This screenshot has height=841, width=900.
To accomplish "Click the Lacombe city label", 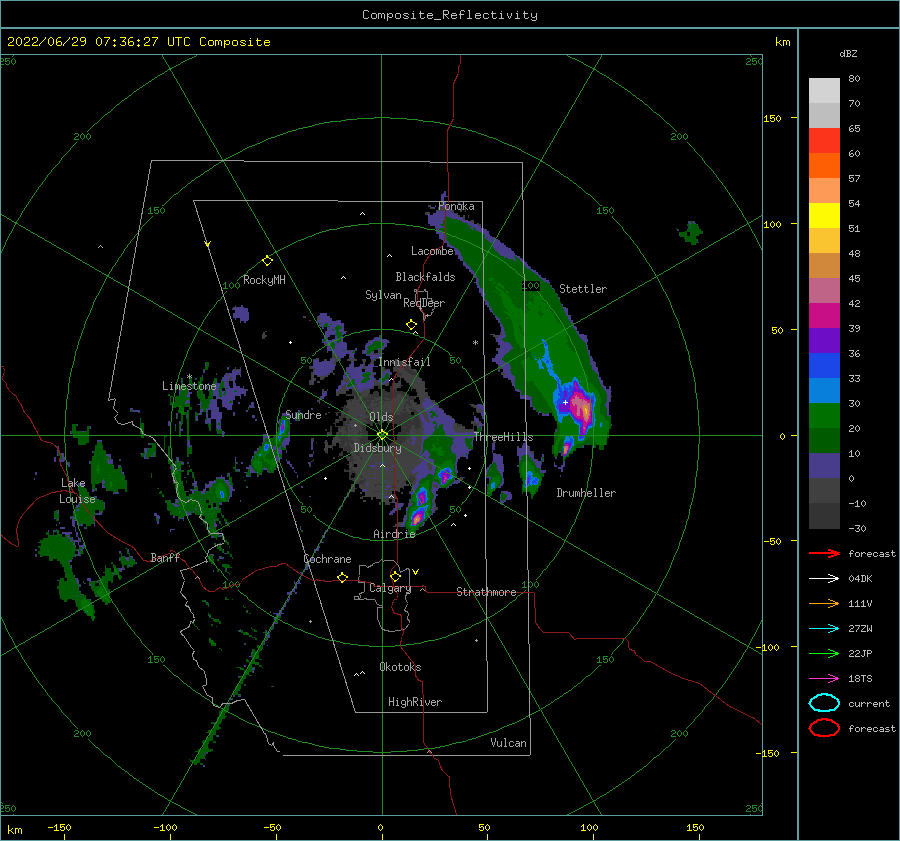I will point(432,251).
